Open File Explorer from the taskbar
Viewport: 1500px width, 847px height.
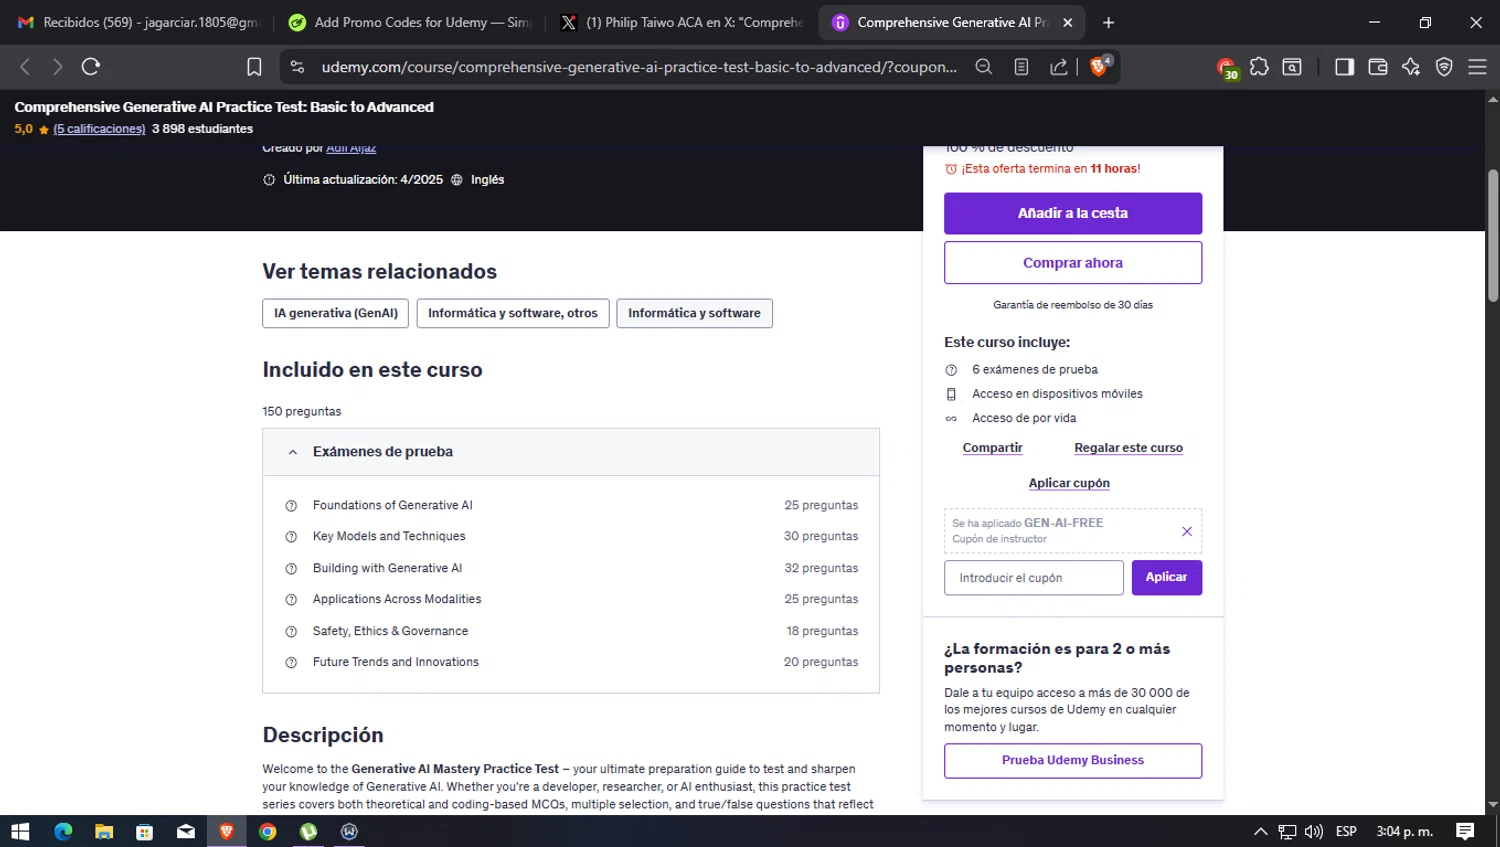104,831
